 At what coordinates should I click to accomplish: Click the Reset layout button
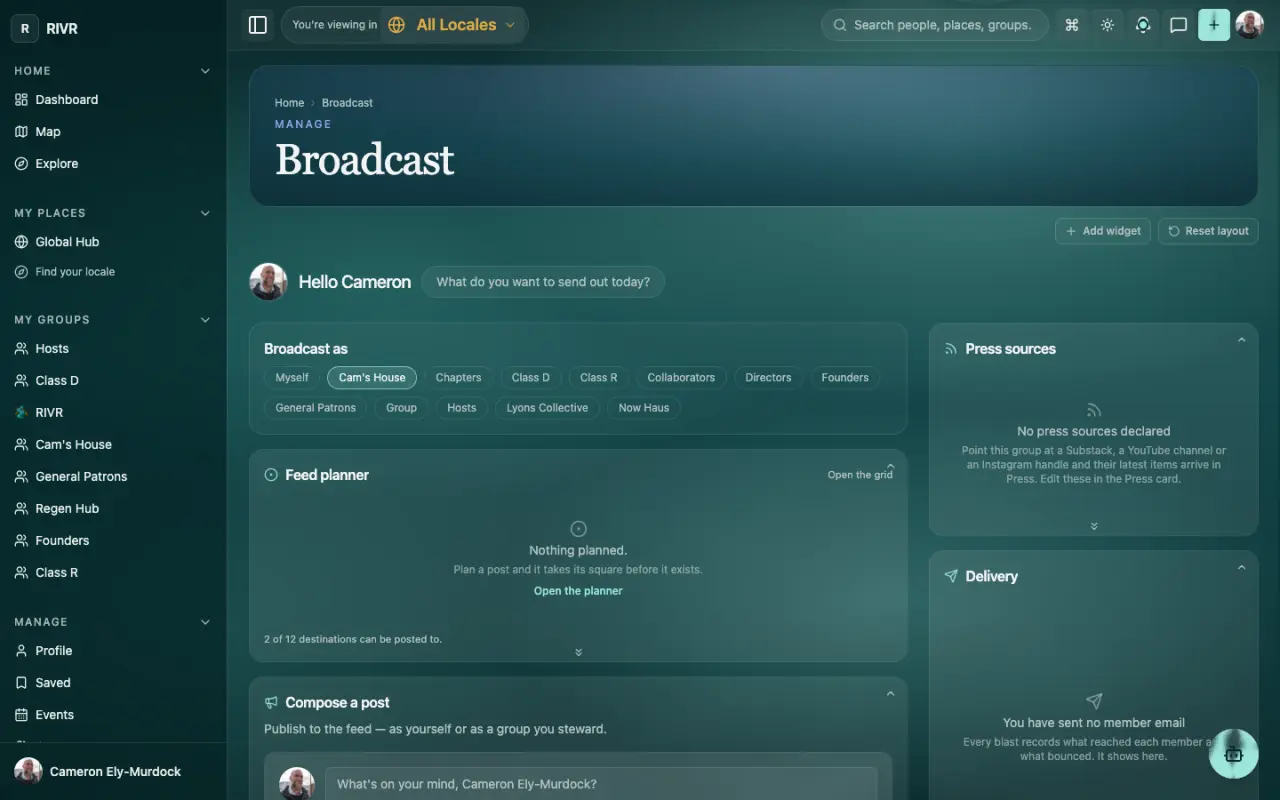(1208, 231)
